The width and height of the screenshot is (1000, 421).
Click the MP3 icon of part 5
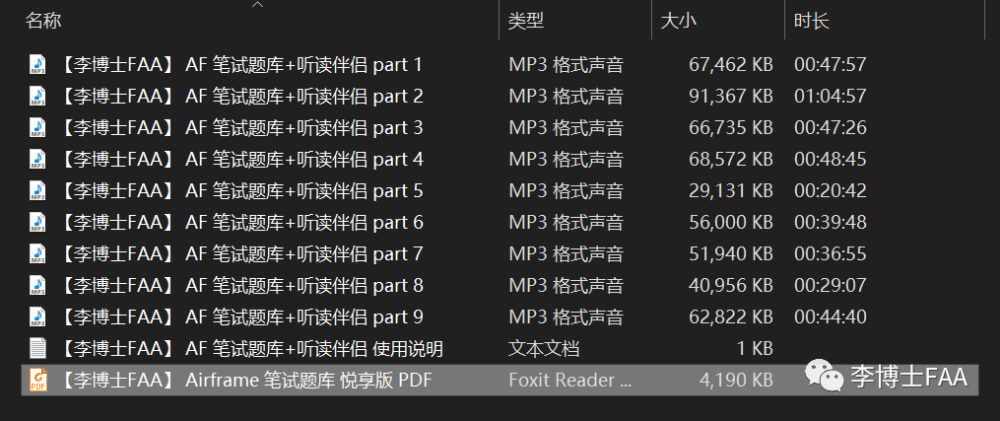(x=38, y=191)
